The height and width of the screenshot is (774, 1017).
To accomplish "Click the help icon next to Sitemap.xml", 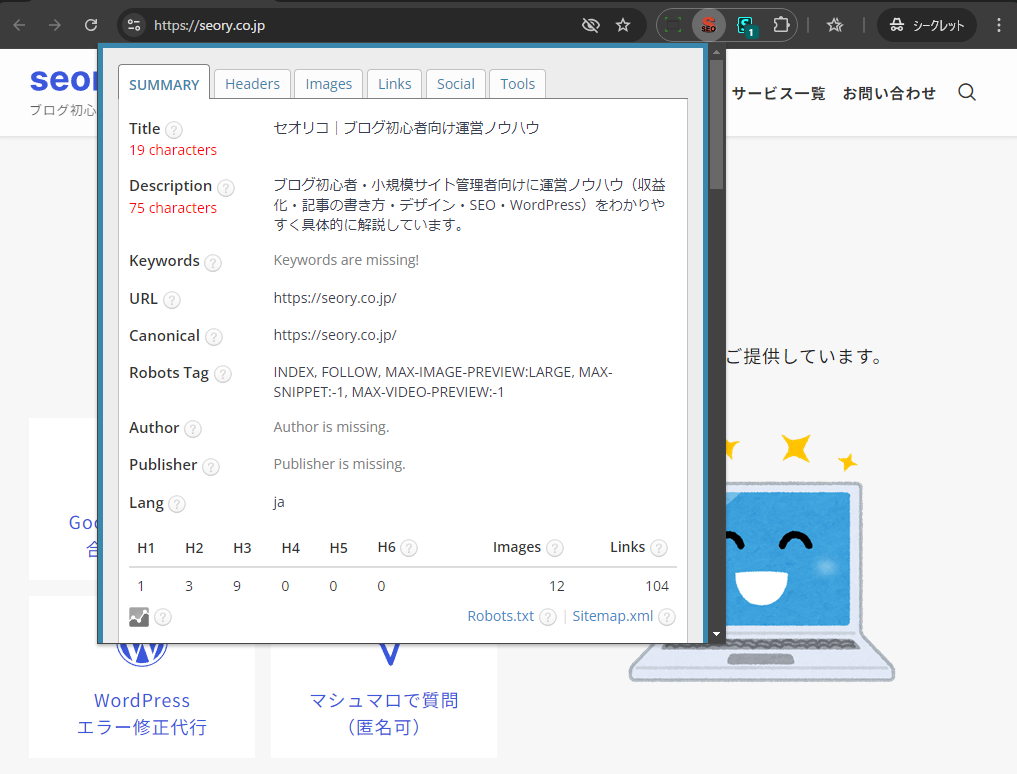I will tap(667, 617).
